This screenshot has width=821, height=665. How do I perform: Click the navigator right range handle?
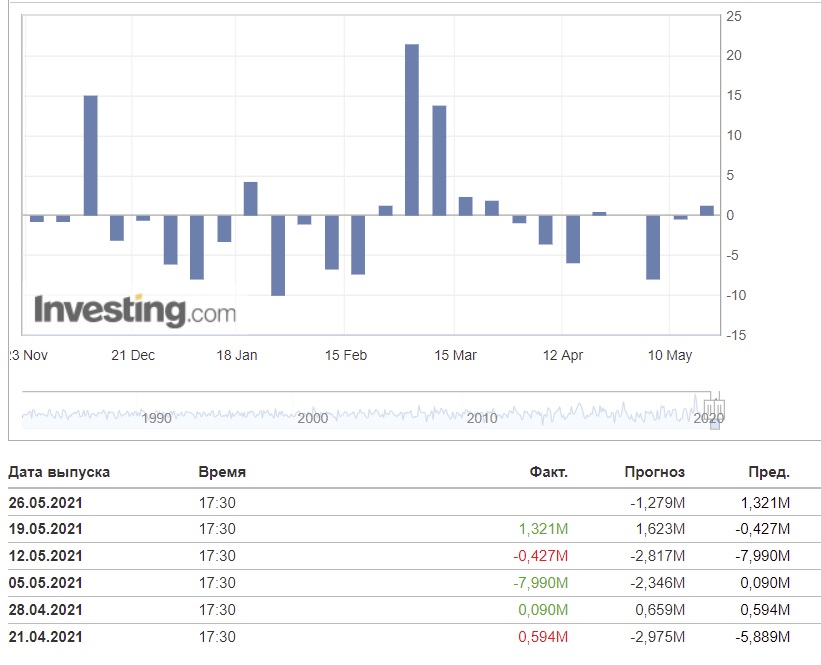click(x=720, y=407)
